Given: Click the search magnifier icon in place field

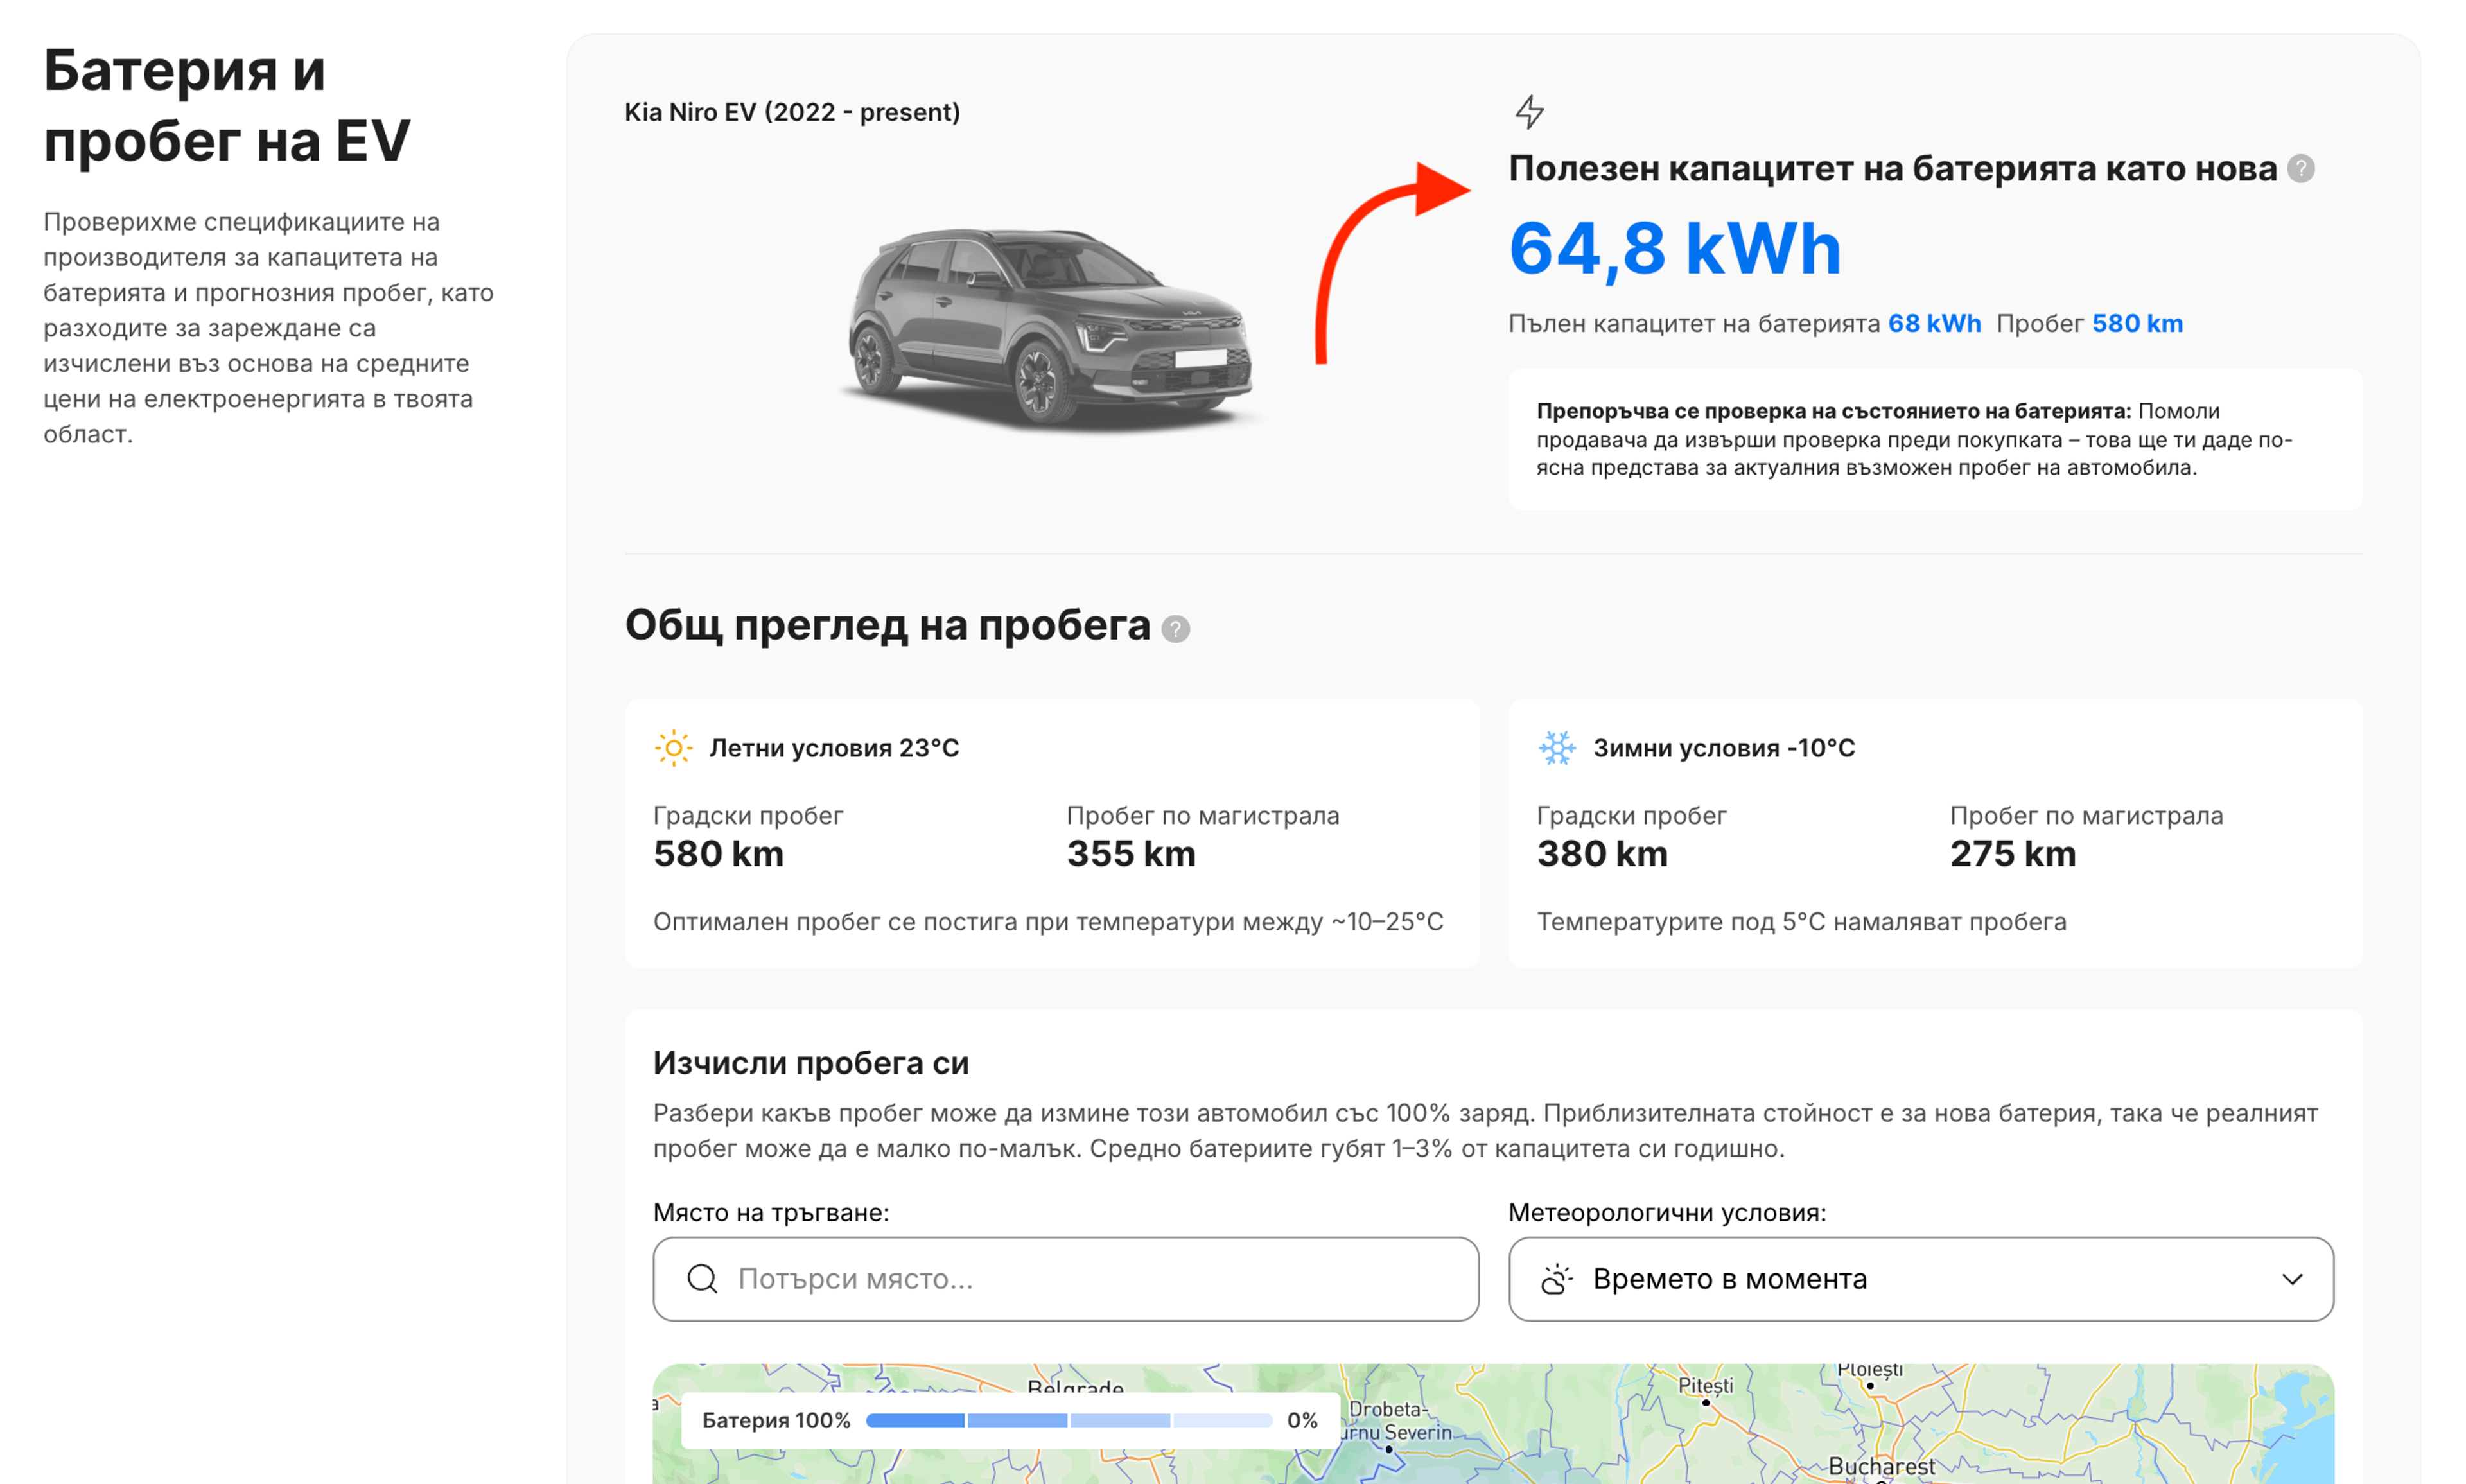Looking at the screenshot, I should tap(703, 1279).
